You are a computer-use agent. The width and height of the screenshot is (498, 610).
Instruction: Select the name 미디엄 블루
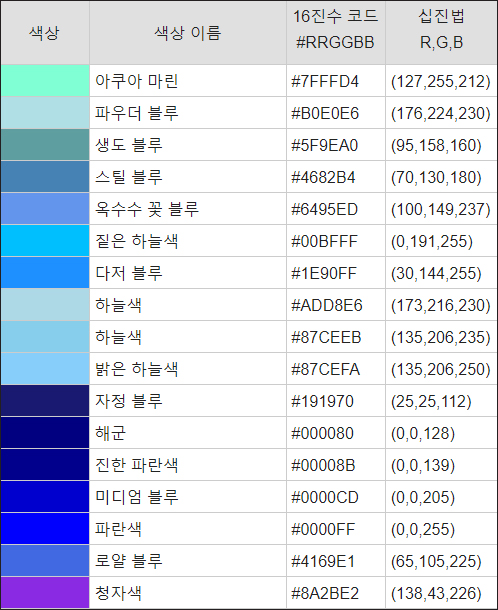pos(137,497)
